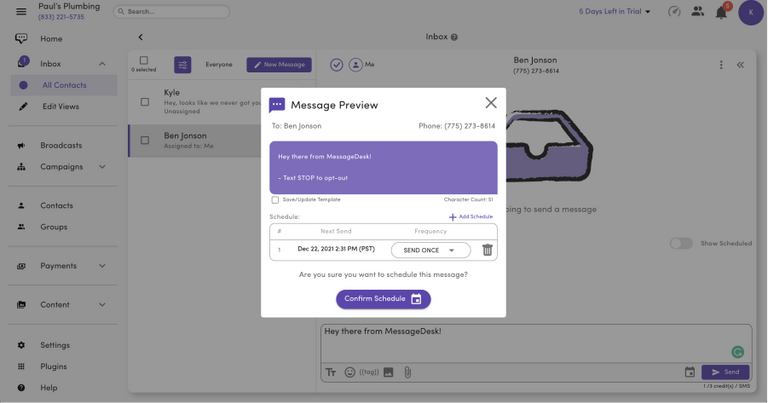Screen dimensions: 768x403
Task: Attach an image to the message
Action: [388, 373]
